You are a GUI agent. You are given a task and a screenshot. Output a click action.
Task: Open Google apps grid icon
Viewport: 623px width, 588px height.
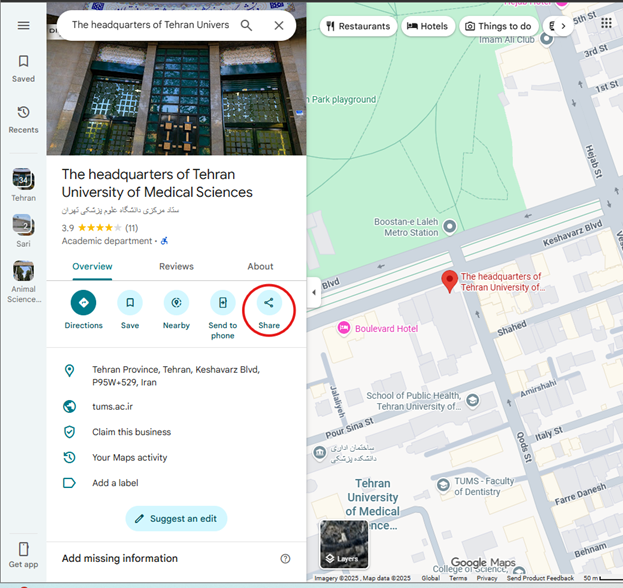coord(606,22)
